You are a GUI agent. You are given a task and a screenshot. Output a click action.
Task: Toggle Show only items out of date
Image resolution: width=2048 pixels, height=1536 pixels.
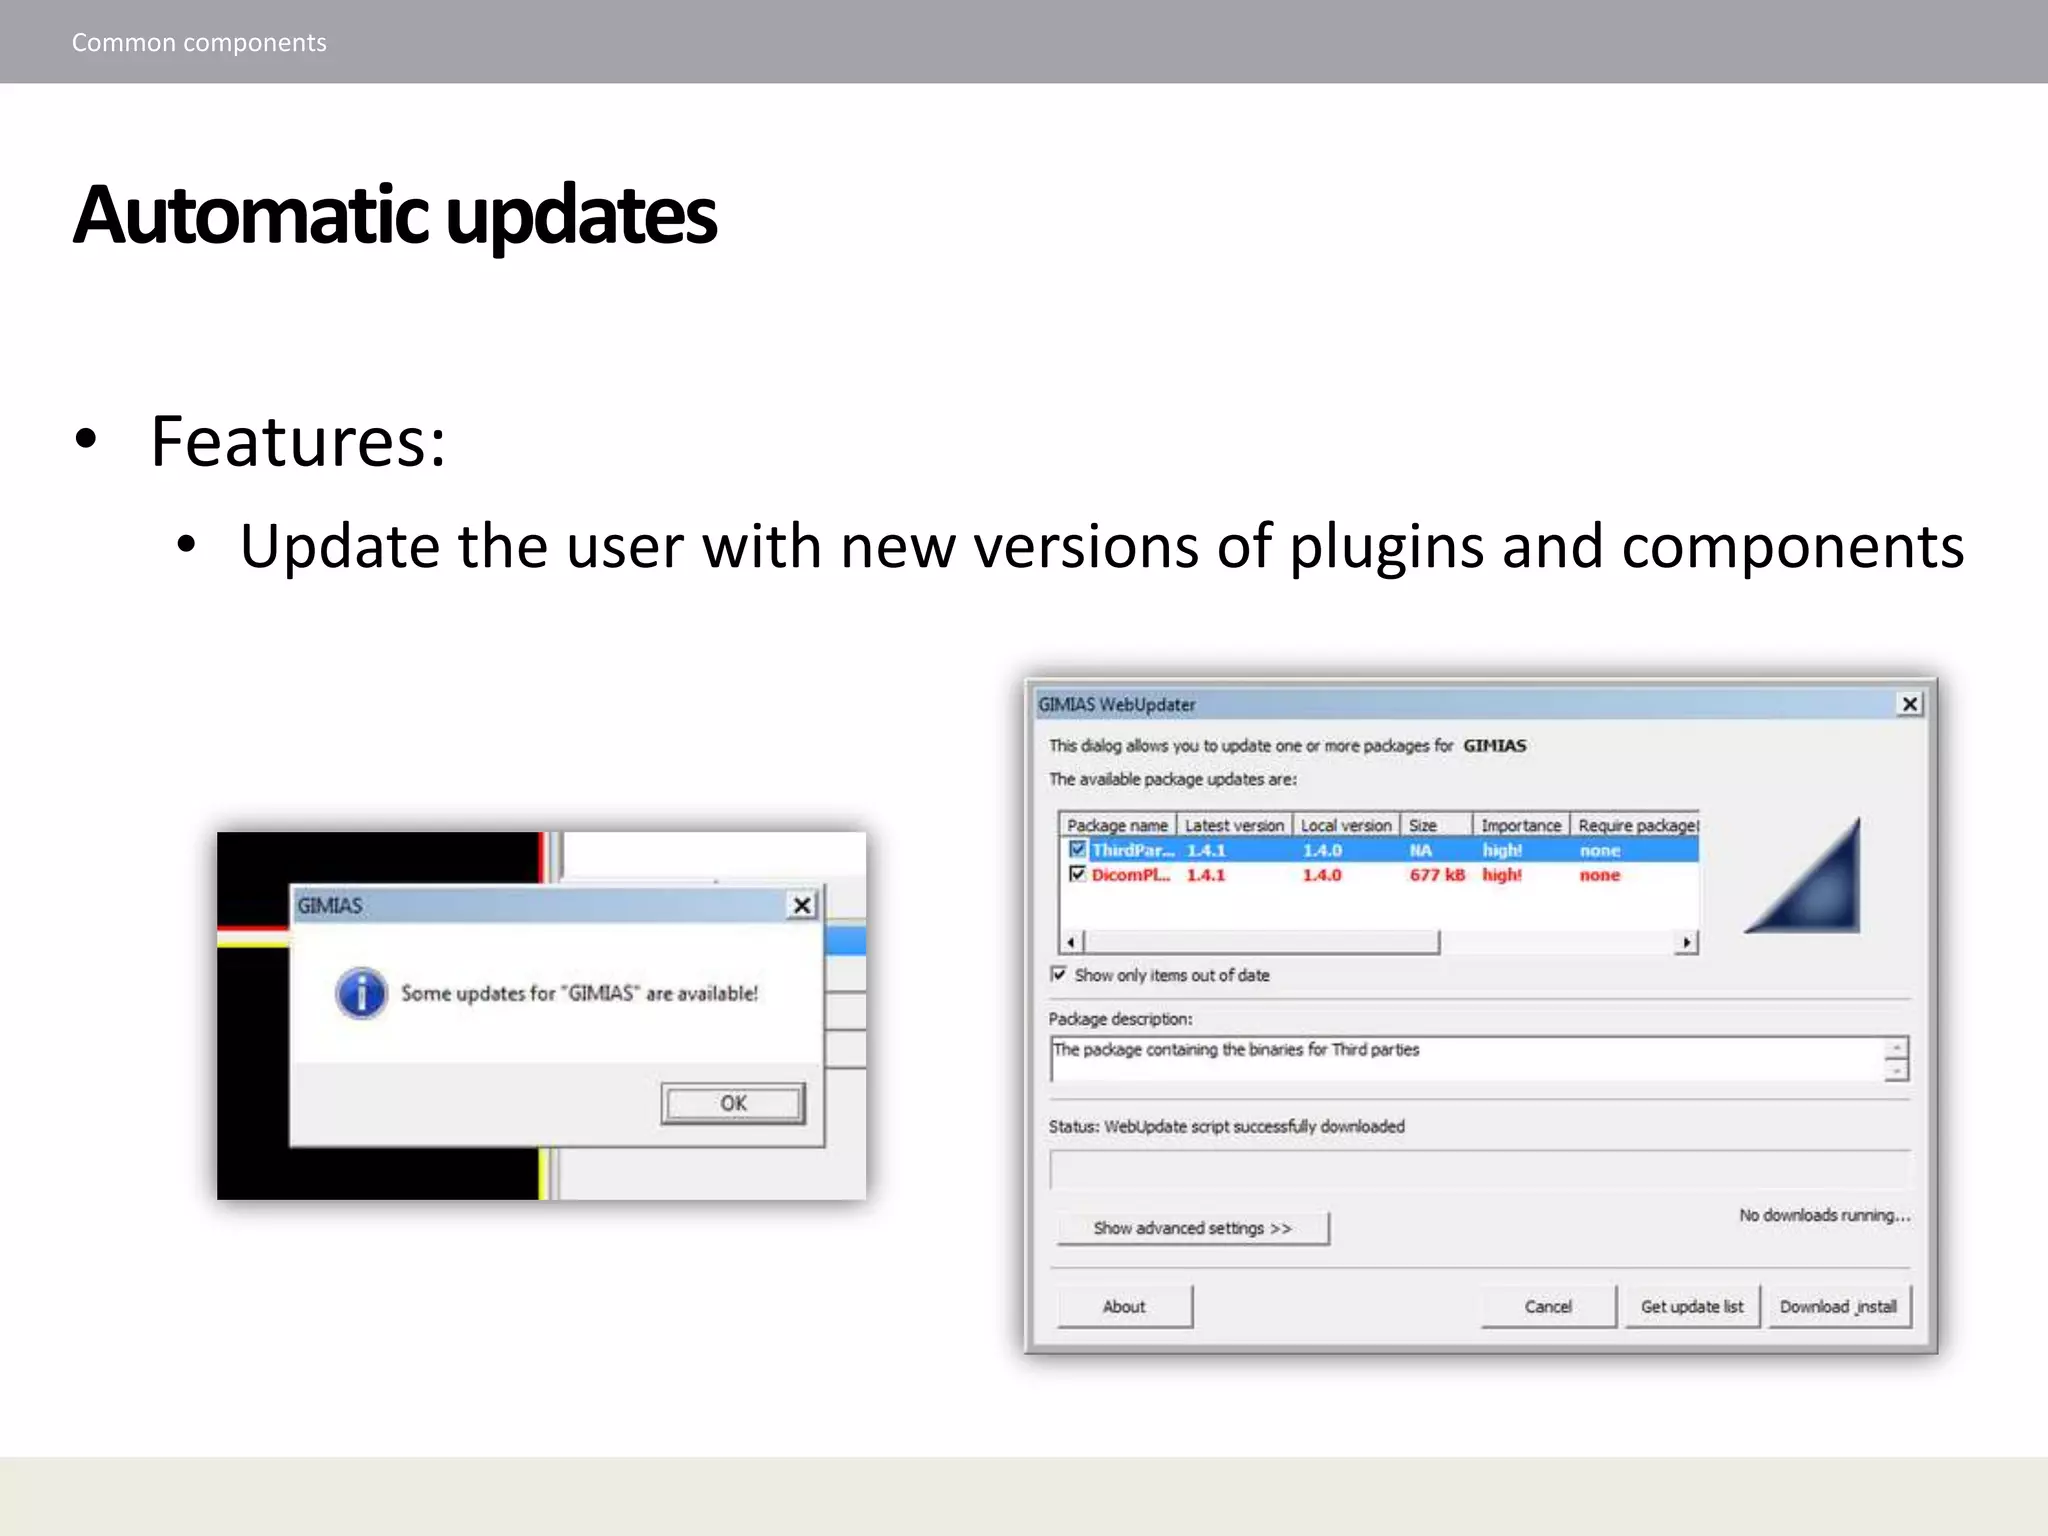pos(1059,974)
